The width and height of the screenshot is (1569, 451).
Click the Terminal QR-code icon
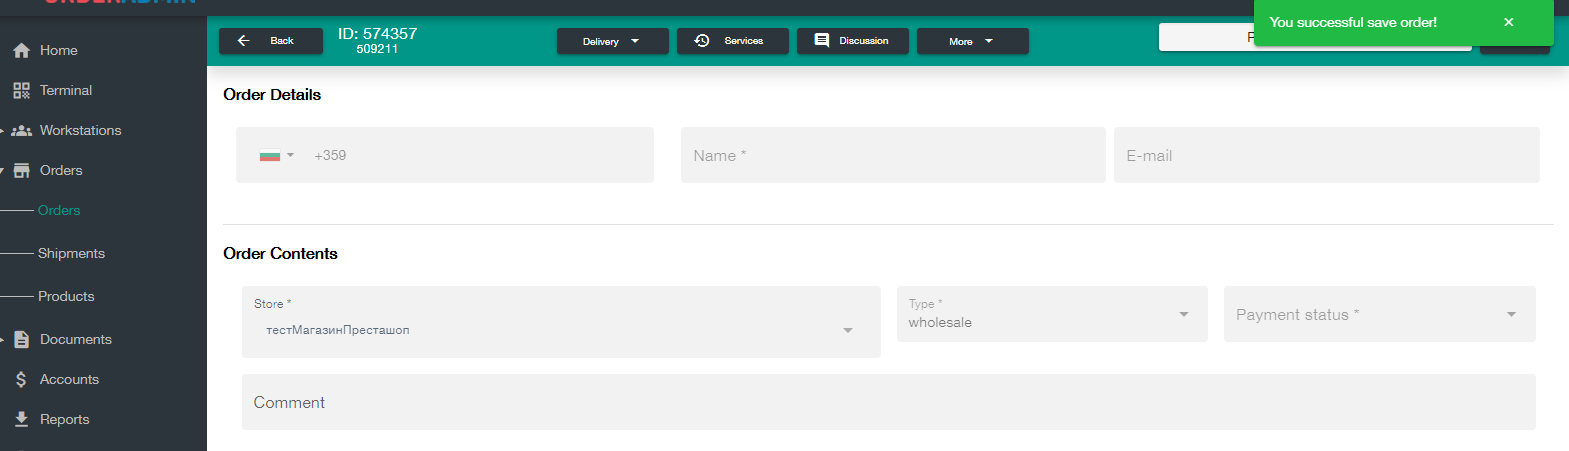pyautogui.click(x=21, y=90)
